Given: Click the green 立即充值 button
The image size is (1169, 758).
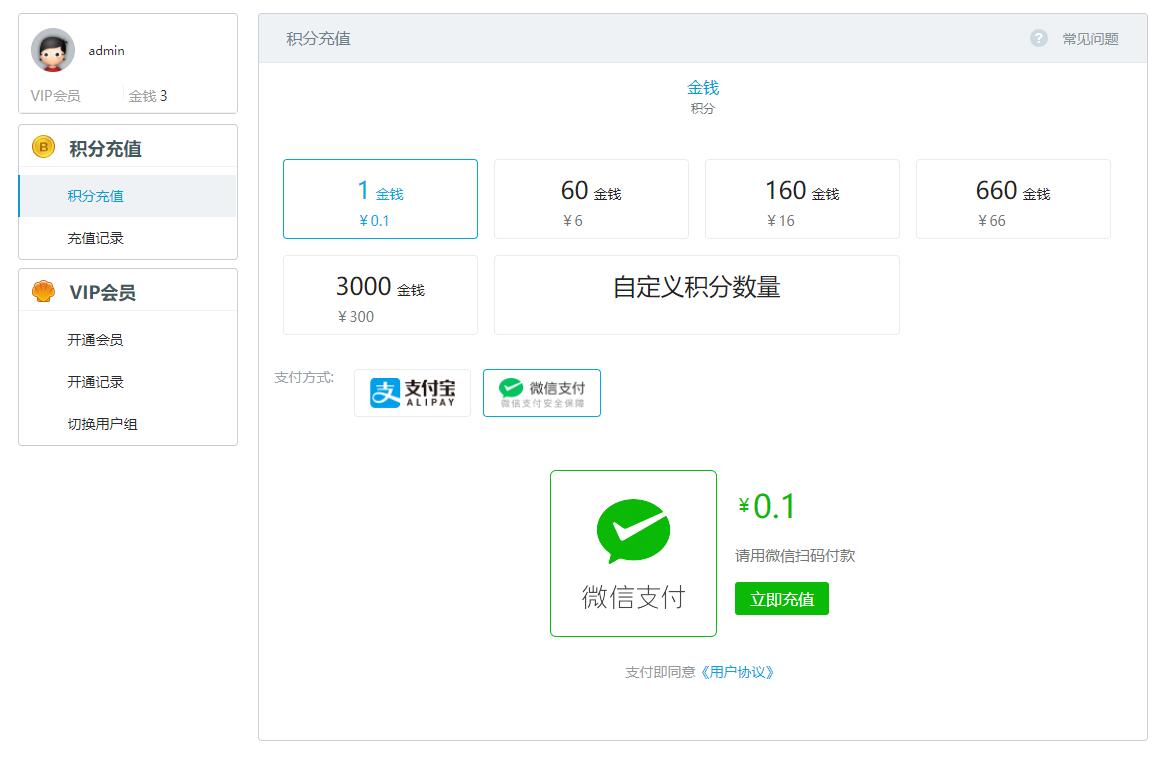Looking at the screenshot, I should pyautogui.click(x=781, y=598).
